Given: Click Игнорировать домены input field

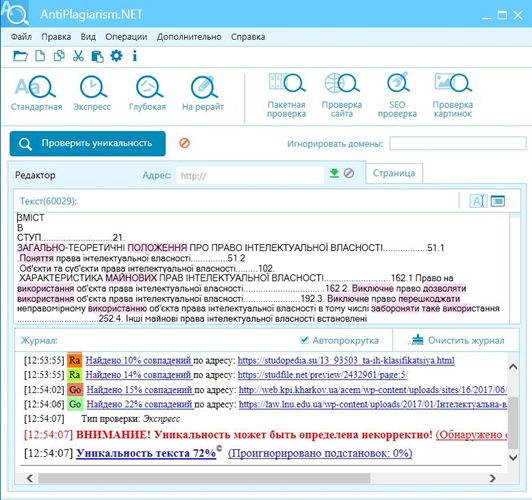Looking at the screenshot, I should [458, 143].
